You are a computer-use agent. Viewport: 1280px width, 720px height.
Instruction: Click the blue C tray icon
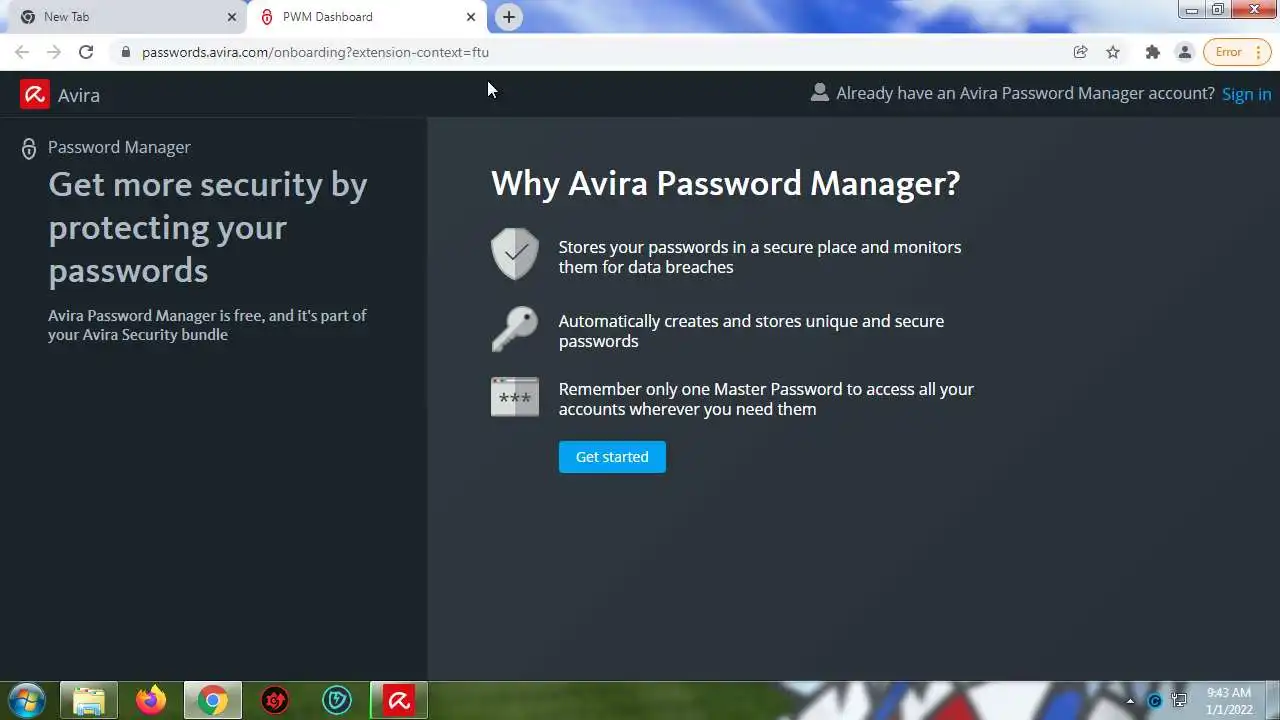tap(1155, 701)
